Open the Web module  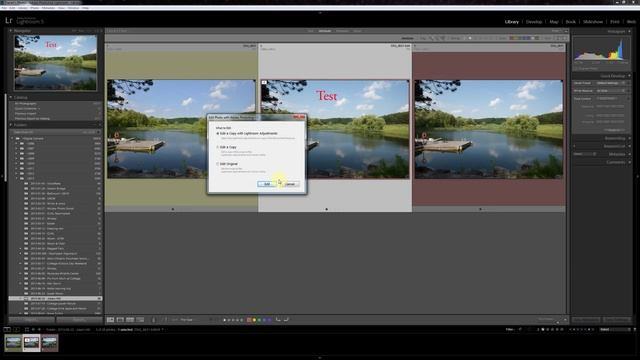pyautogui.click(x=631, y=22)
